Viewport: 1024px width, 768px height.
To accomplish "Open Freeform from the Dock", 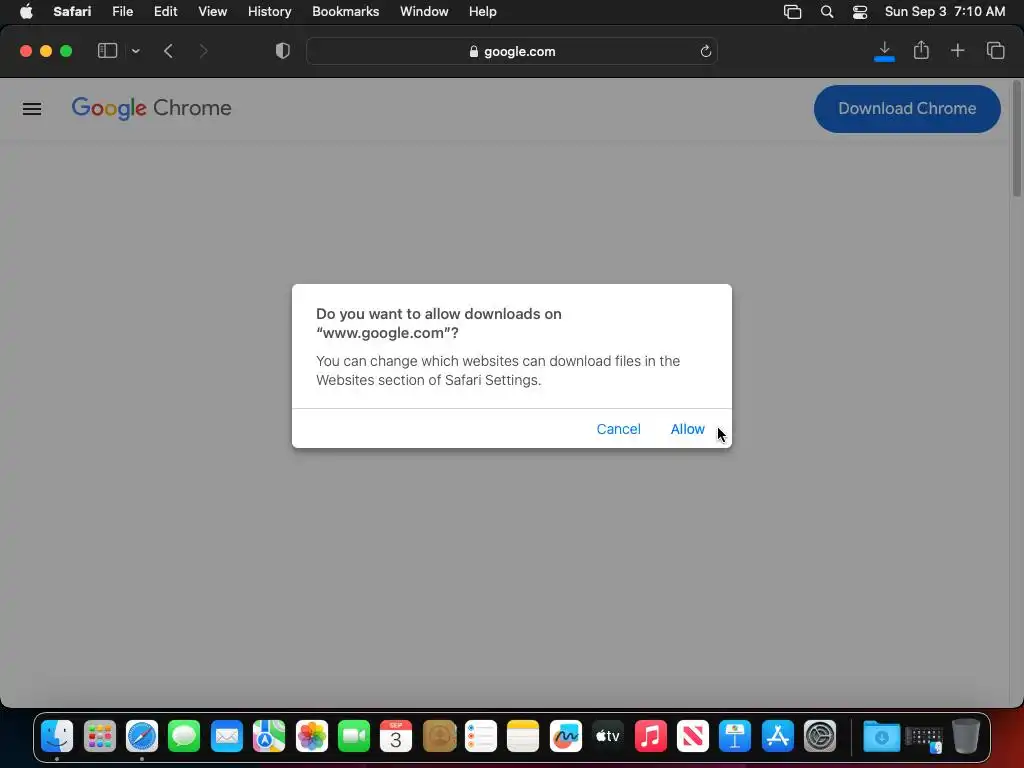I will [x=566, y=736].
